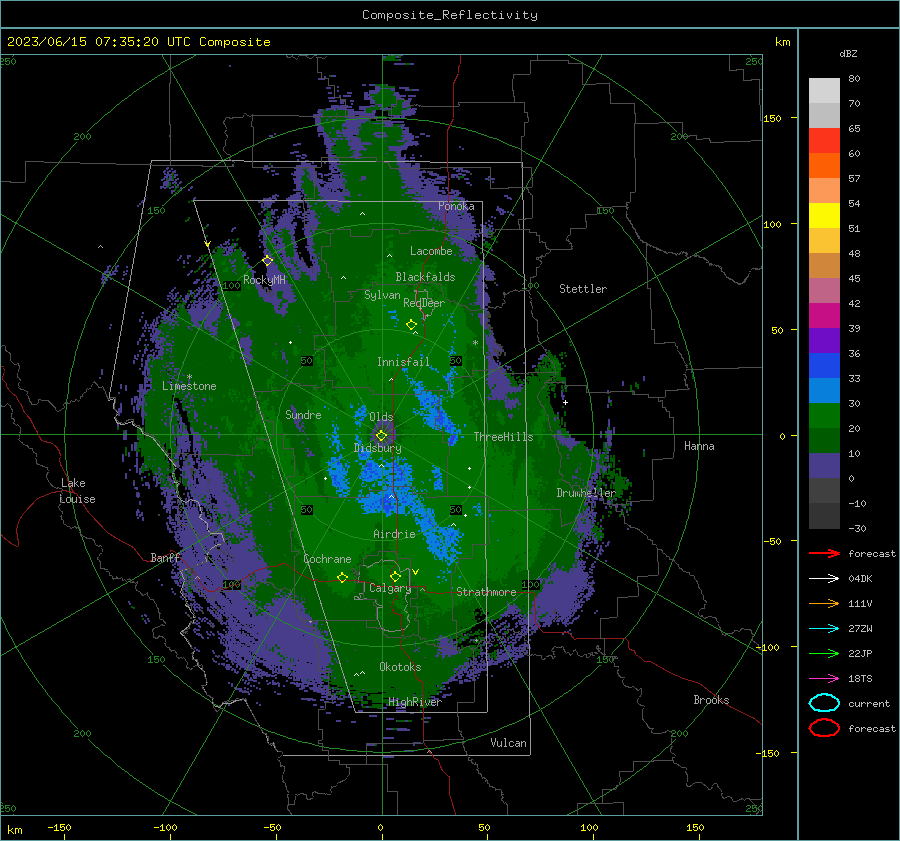Click the Okotoks label
Image resolution: width=900 pixels, height=841 pixels.
click(400, 667)
